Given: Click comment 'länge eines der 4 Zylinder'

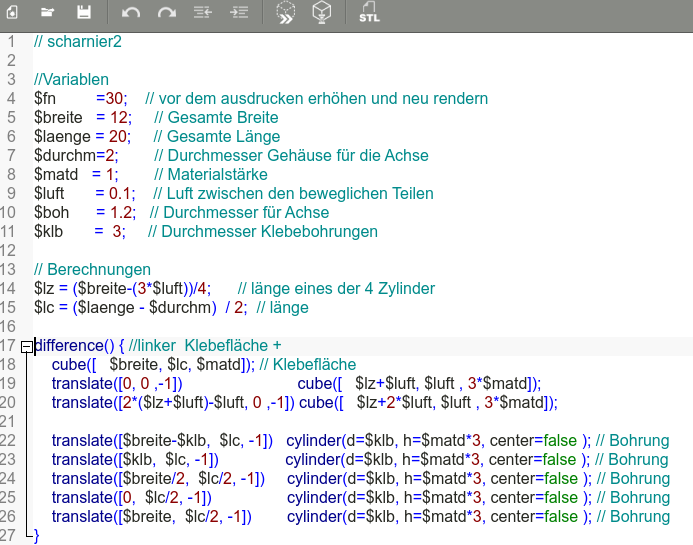Looking at the screenshot, I should click(x=343, y=289).
